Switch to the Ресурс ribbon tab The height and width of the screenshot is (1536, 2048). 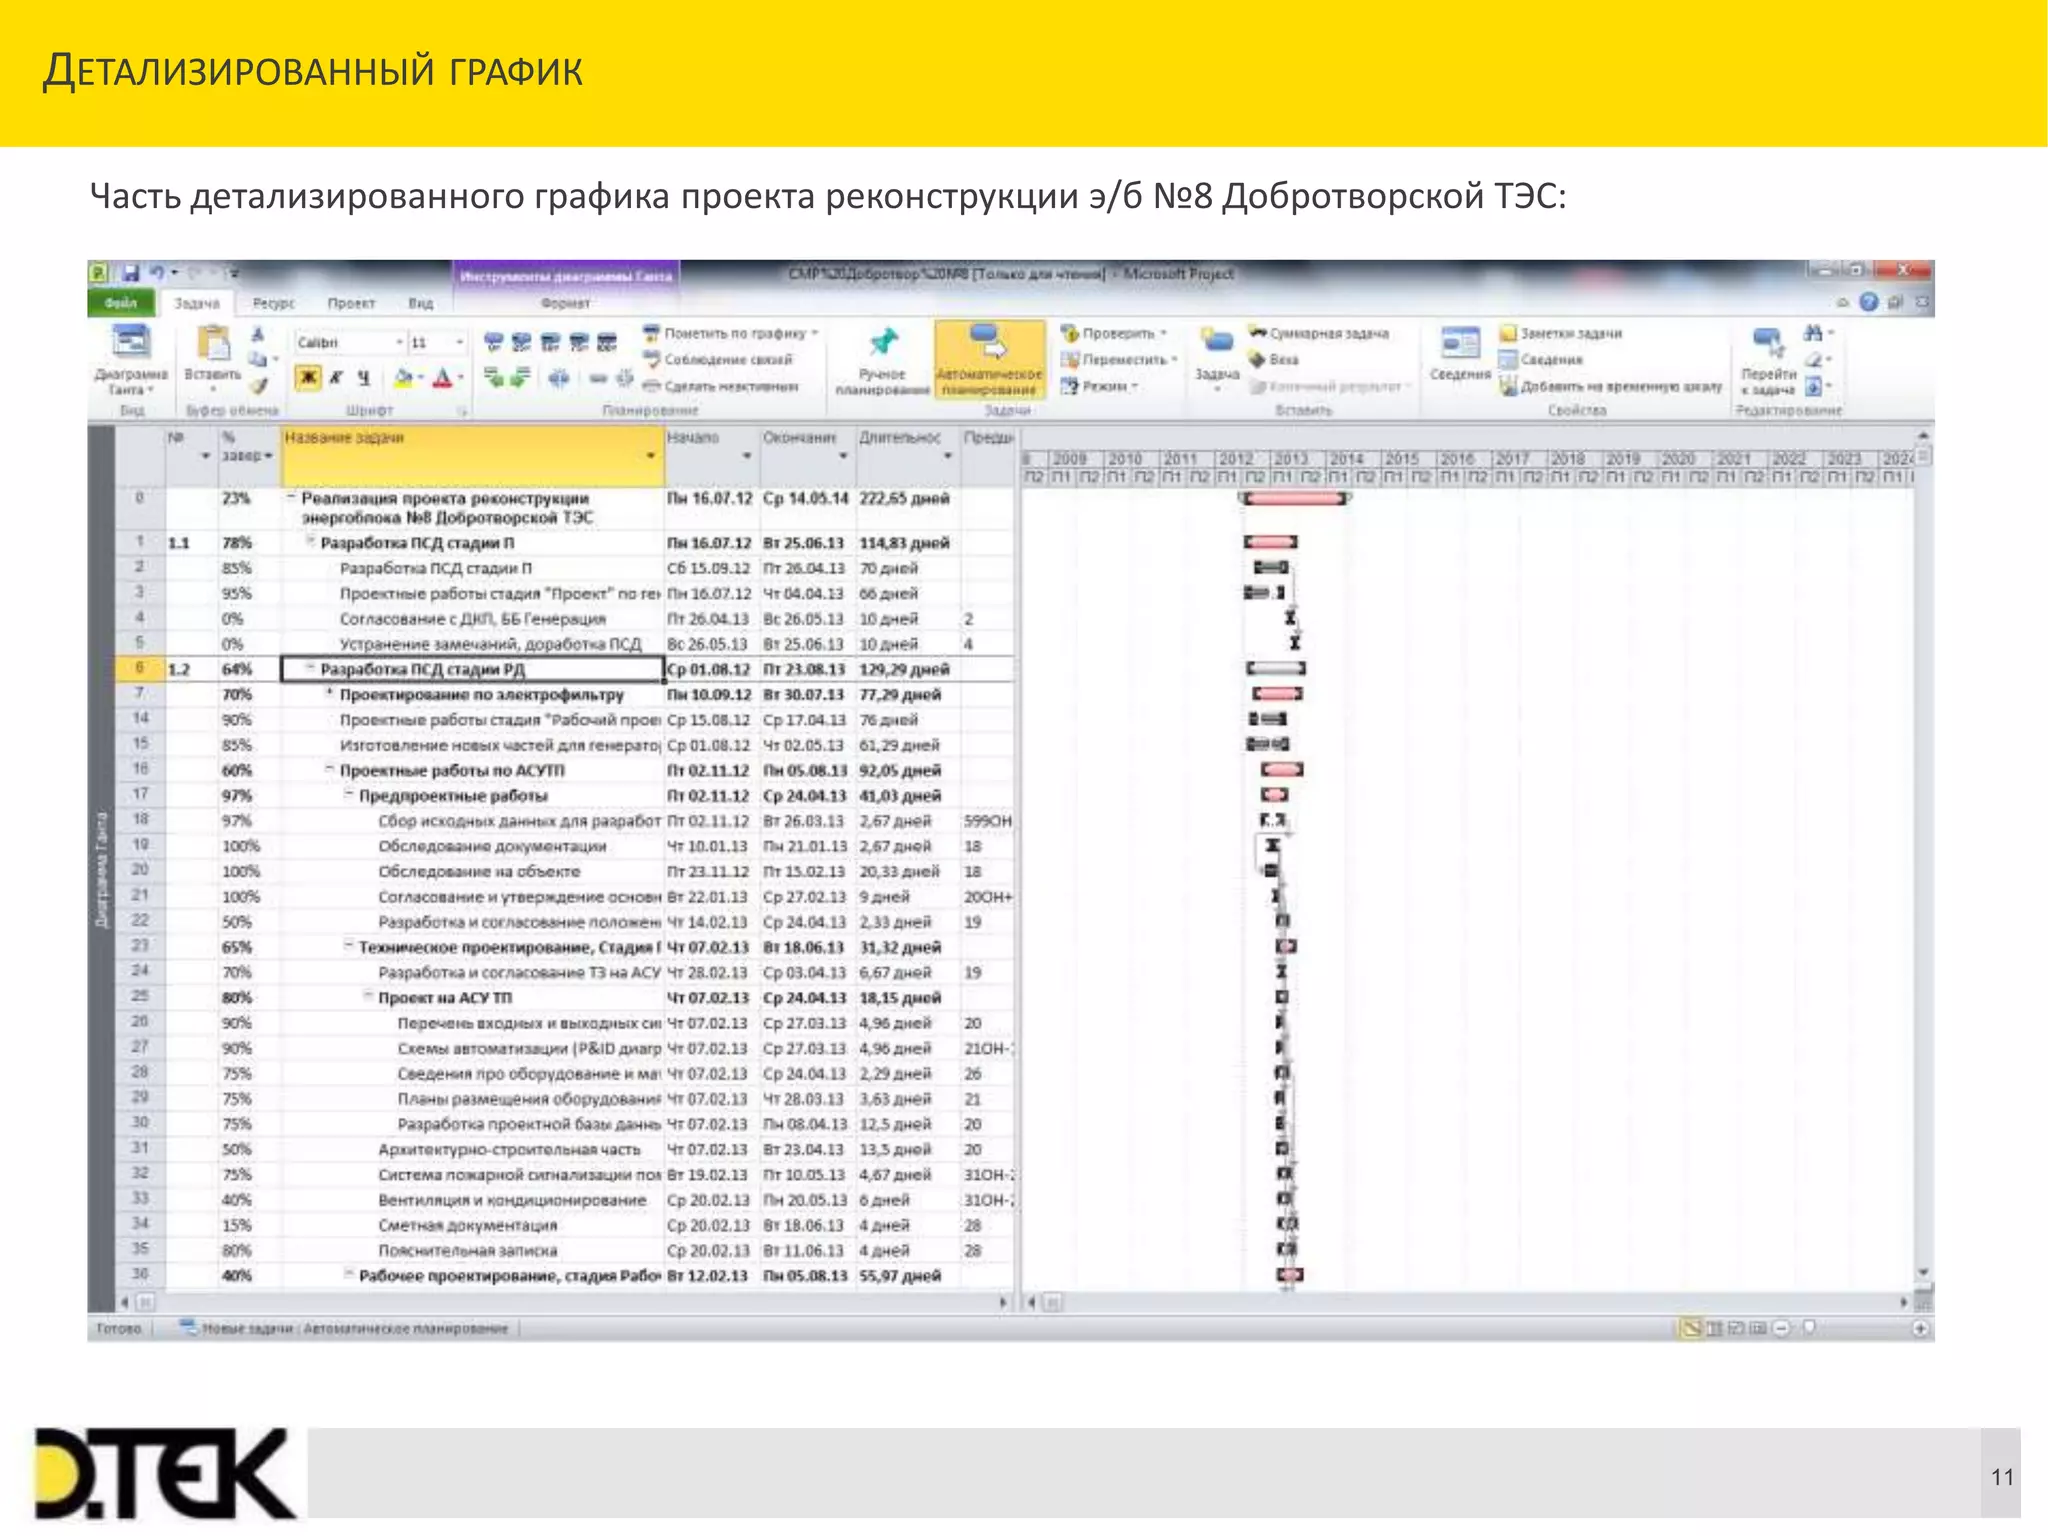[273, 303]
